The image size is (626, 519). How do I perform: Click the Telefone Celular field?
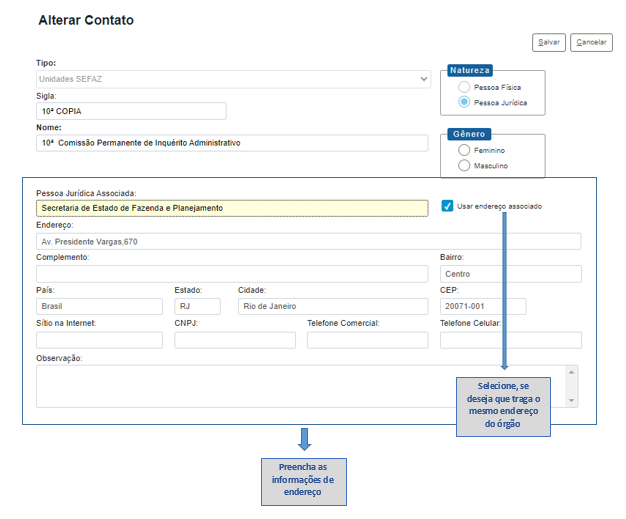click(x=510, y=340)
